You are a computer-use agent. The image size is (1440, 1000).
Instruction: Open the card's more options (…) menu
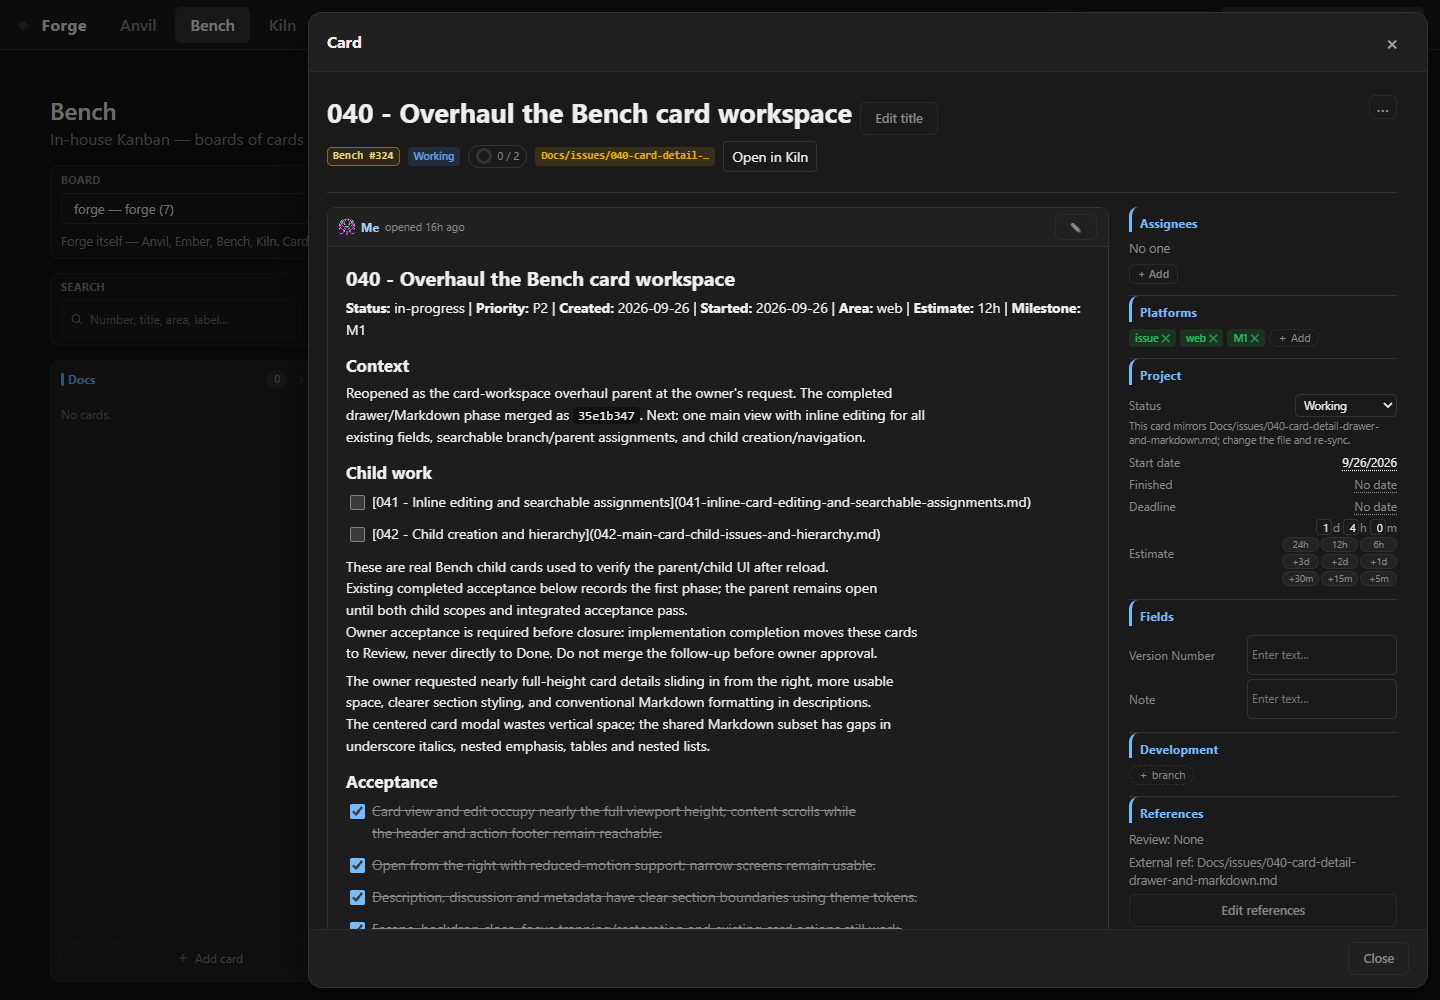point(1383,108)
